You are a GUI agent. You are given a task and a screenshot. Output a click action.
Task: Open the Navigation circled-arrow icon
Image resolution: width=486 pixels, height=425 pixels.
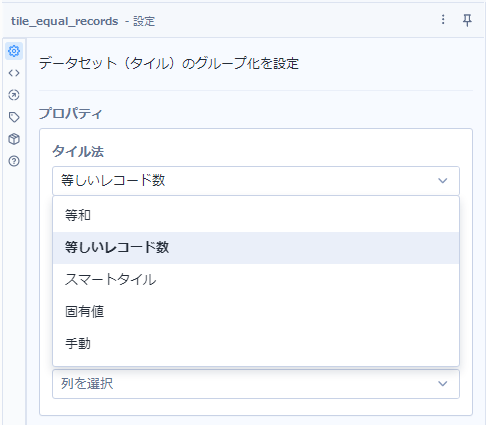14,95
